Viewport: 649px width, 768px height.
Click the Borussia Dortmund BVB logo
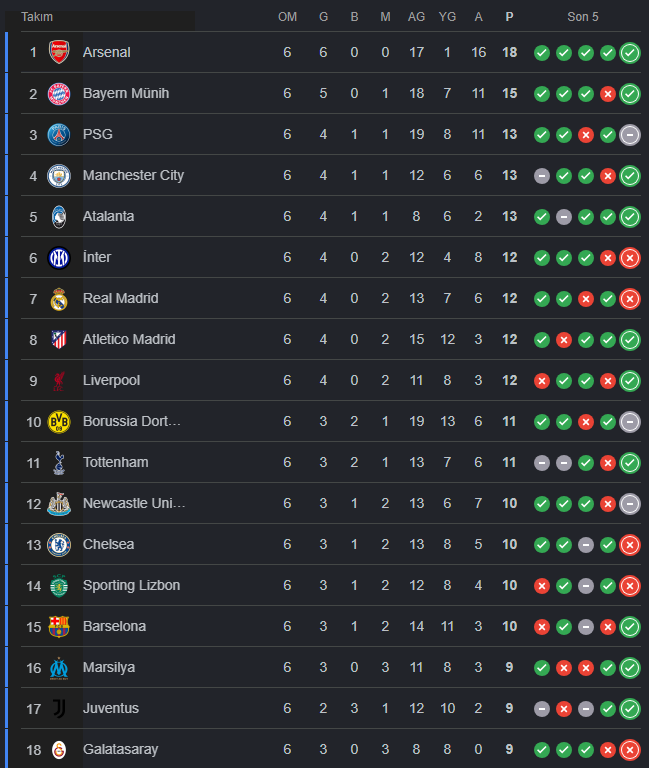coord(59,421)
